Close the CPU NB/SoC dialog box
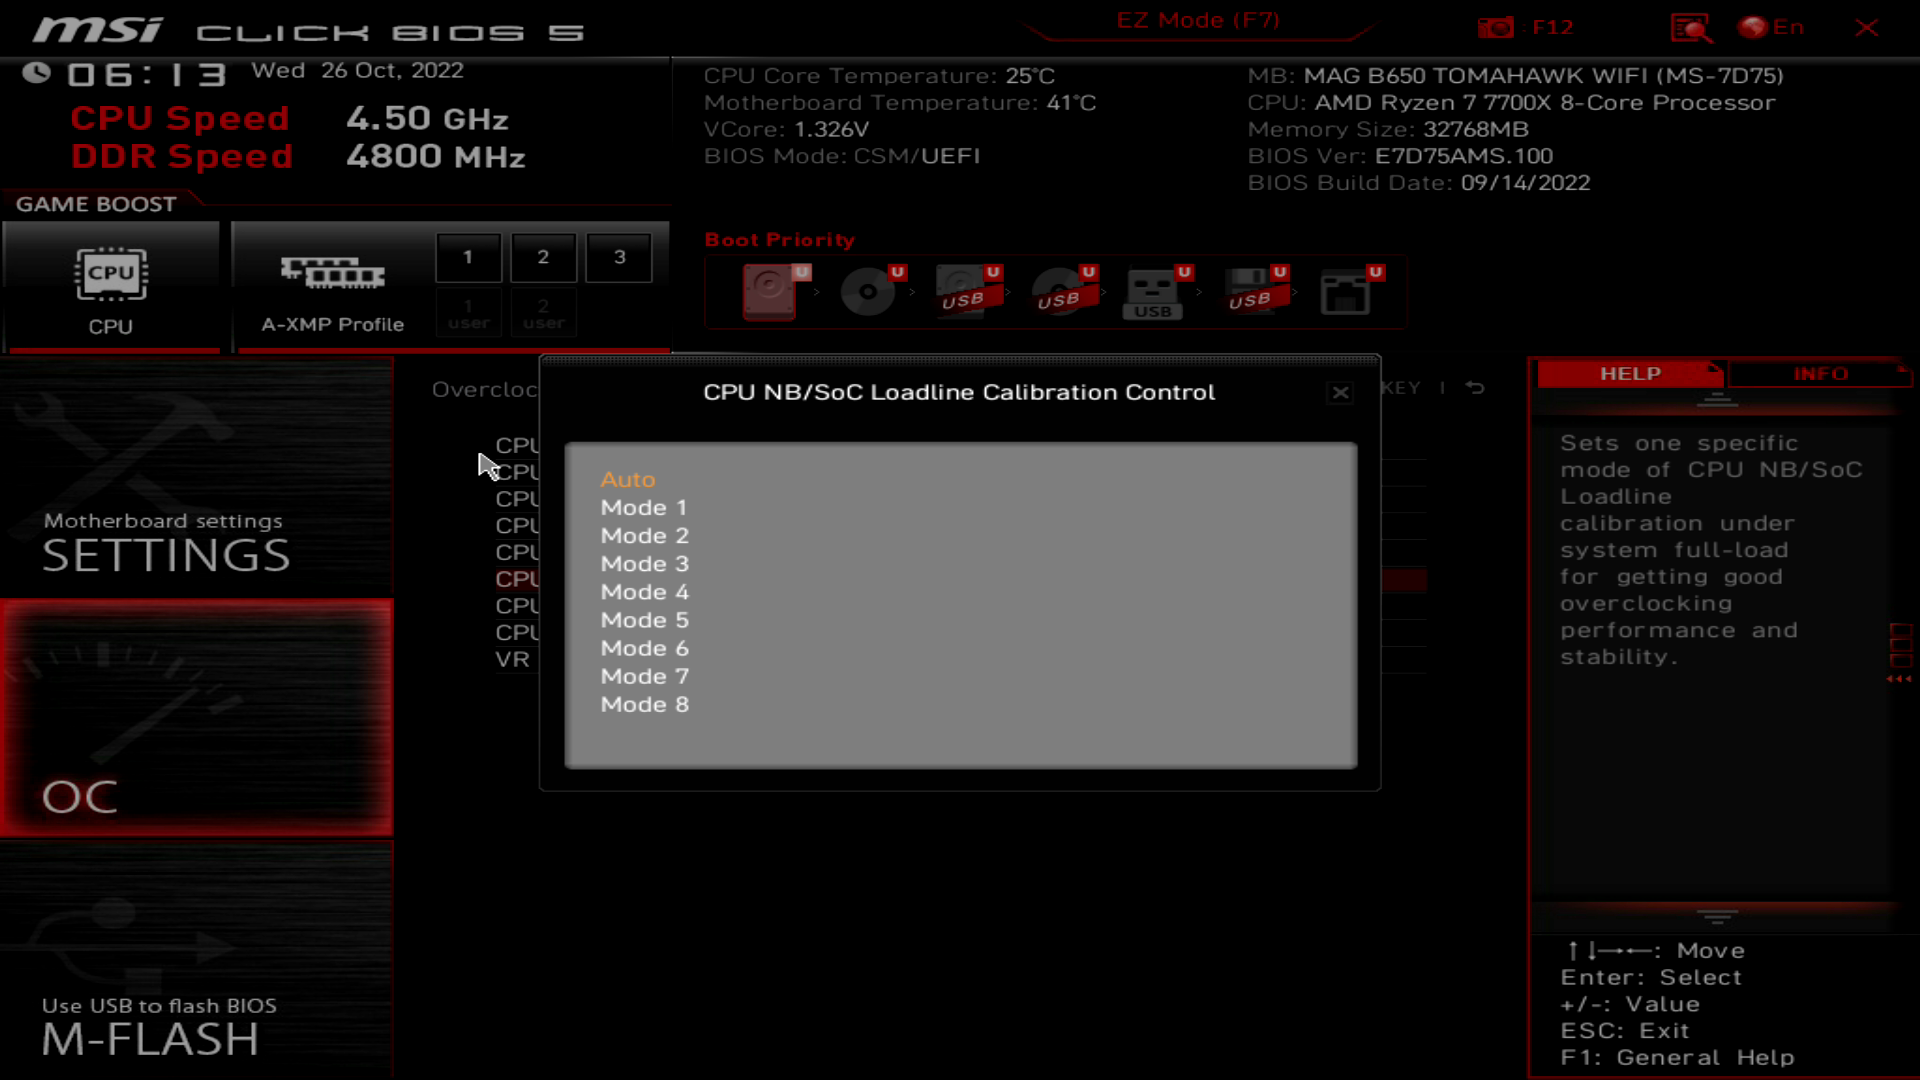Viewport: 1920px width, 1080px height. pos(1340,392)
